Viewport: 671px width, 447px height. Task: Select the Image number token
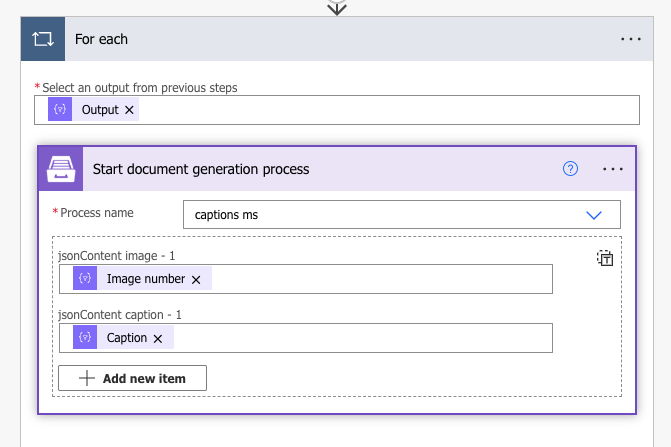click(145, 279)
